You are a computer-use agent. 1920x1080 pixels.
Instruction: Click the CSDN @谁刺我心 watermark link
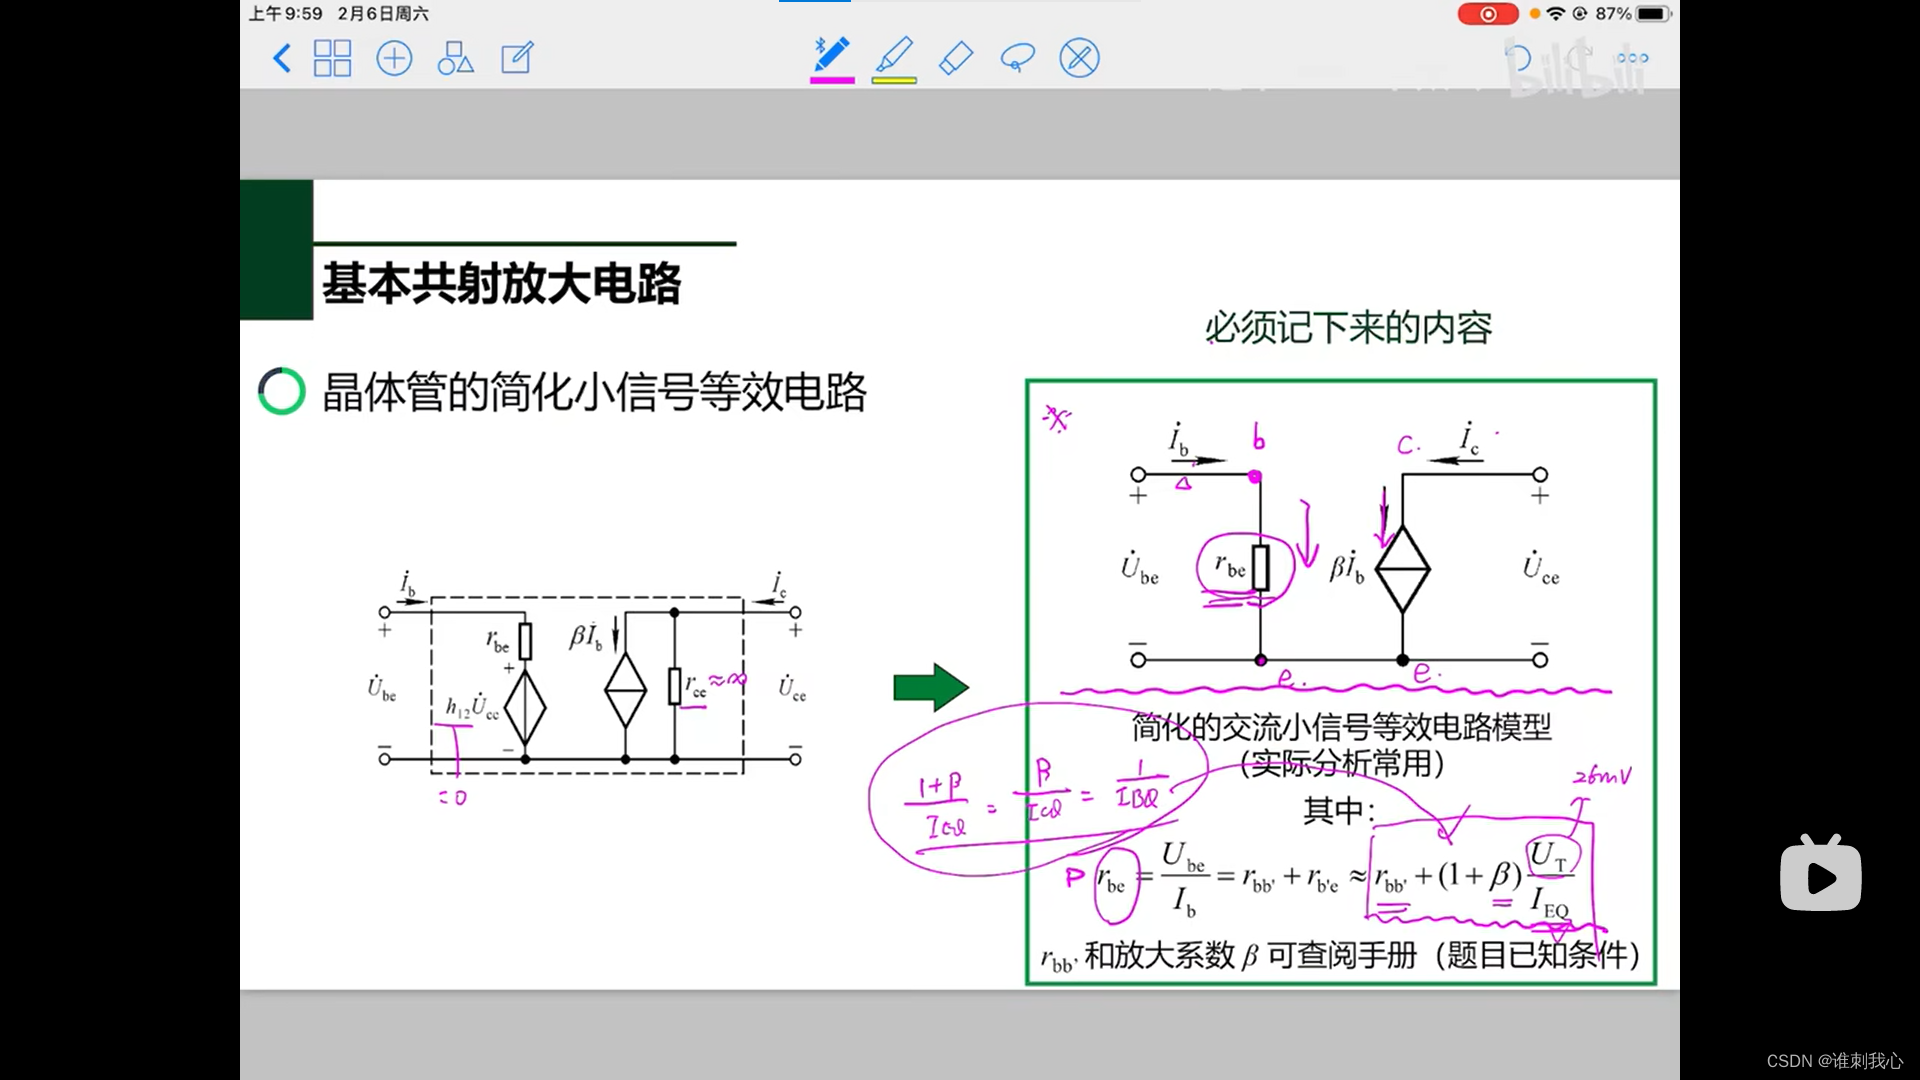click(x=1834, y=1061)
